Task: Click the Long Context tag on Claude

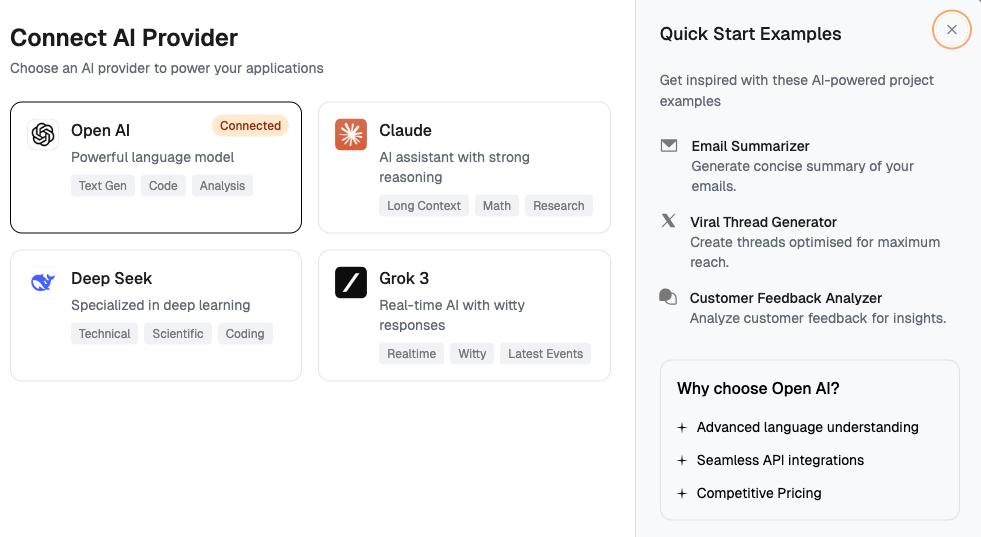Action: point(424,206)
